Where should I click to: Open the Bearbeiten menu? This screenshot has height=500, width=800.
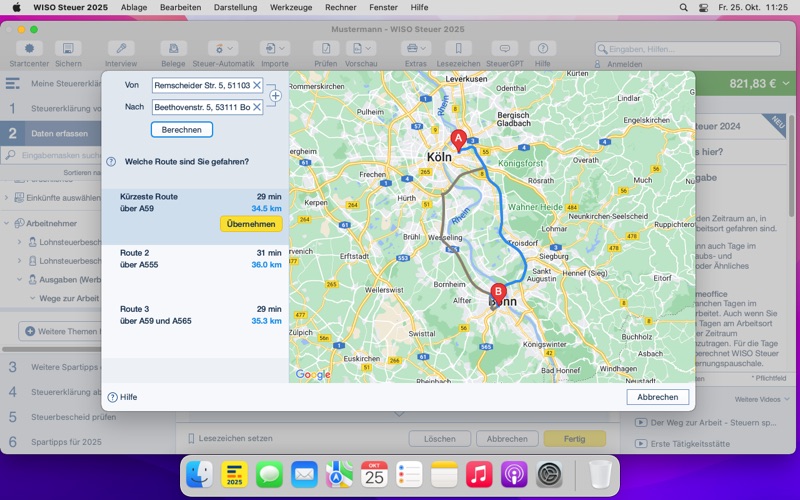tap(181, 7)
